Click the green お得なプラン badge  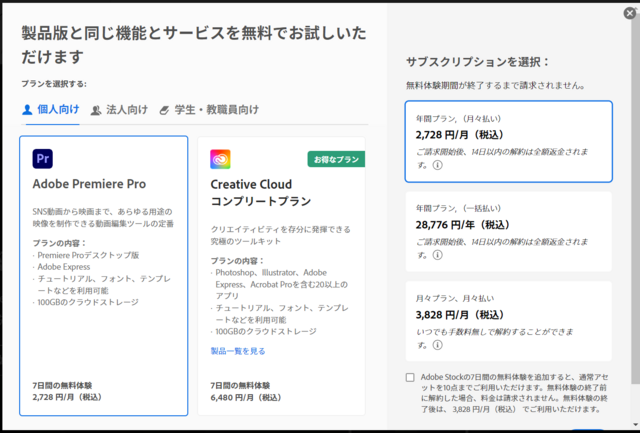point(336,160)
